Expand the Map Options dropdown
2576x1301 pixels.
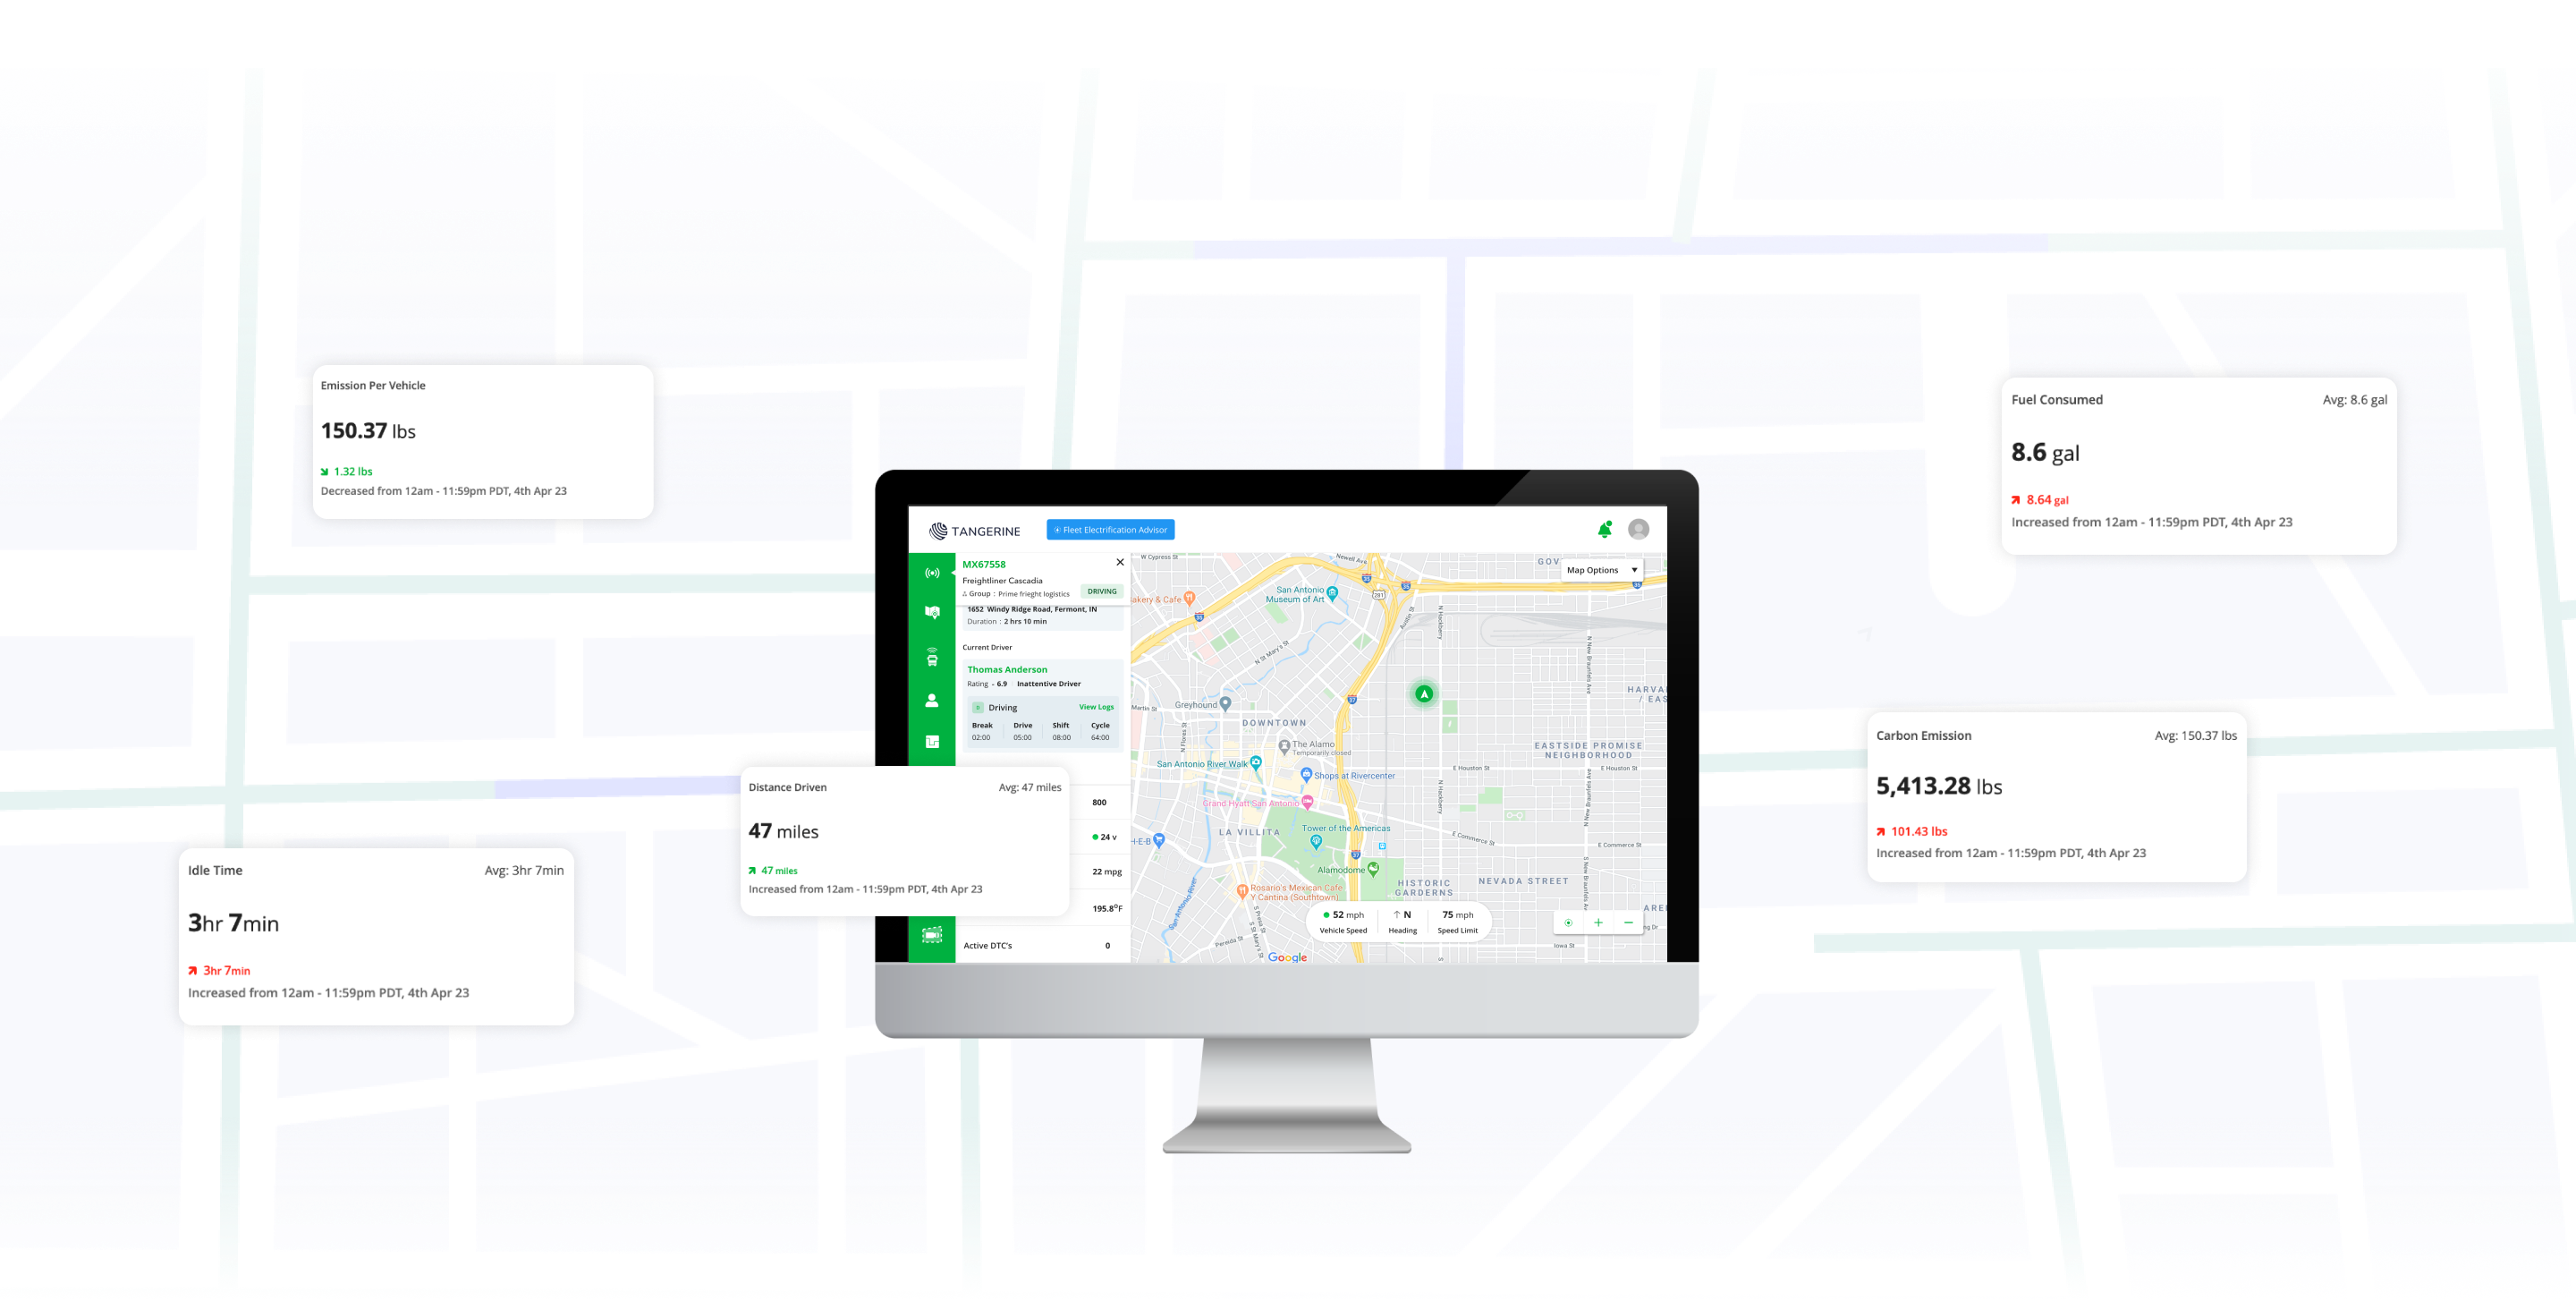point(1602,570)
